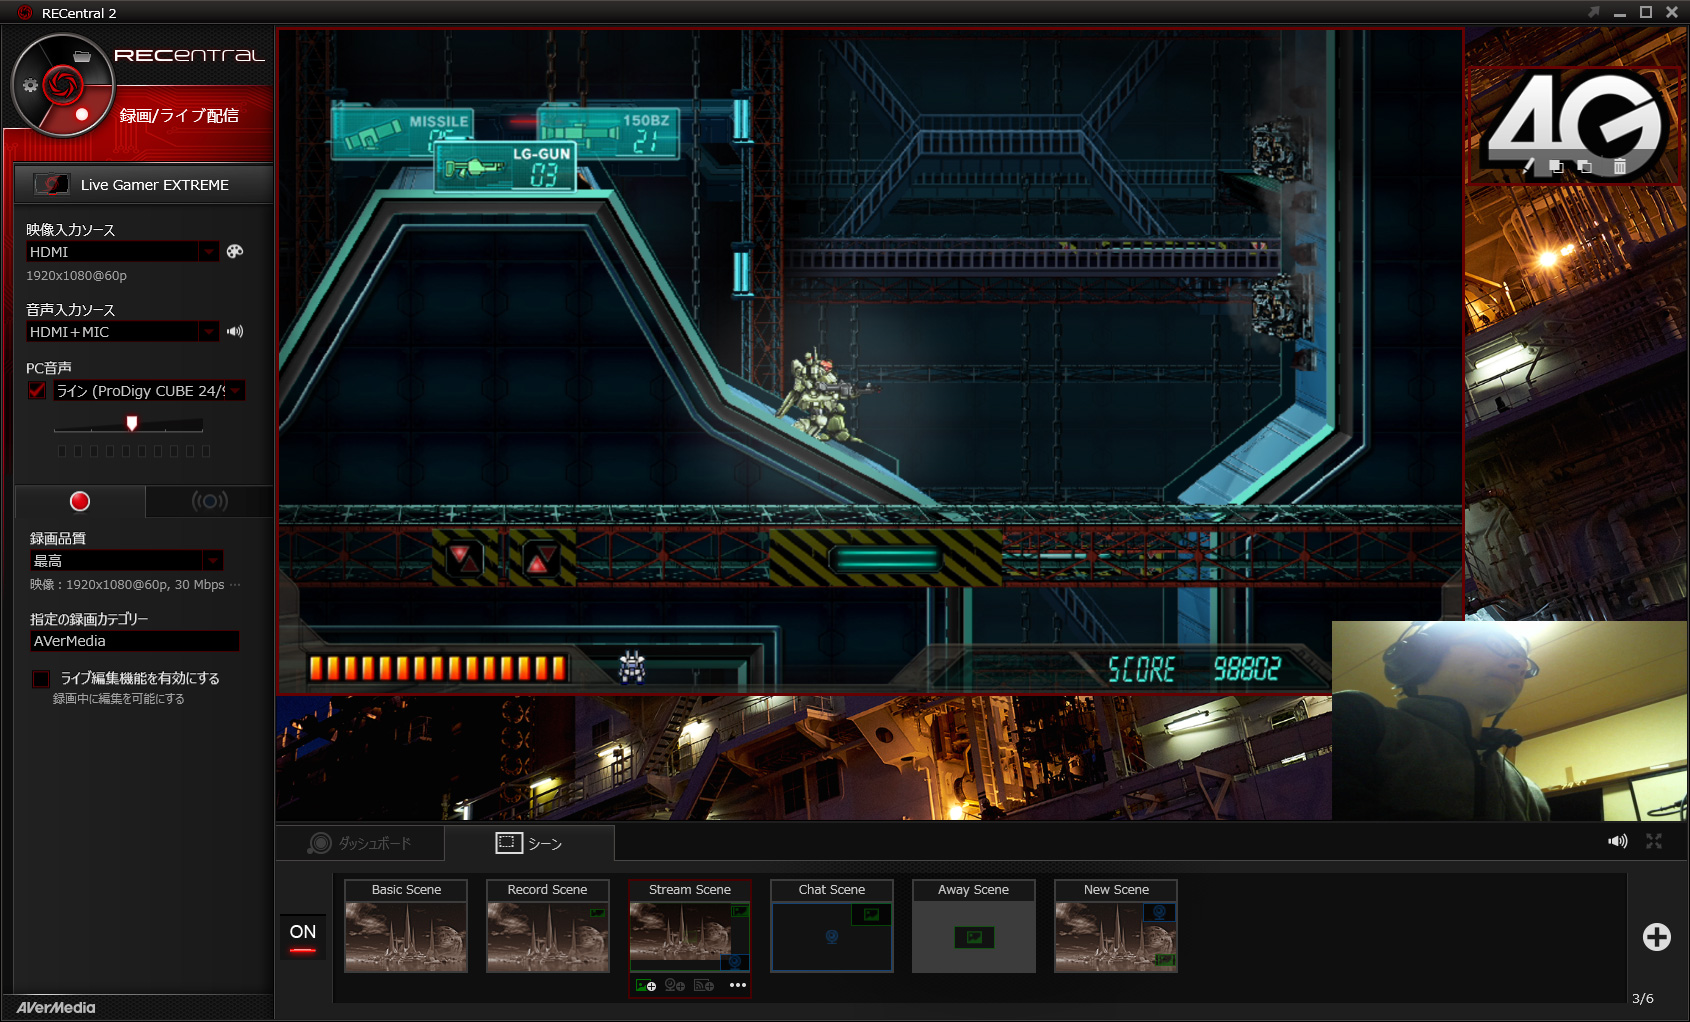Add web source to Stream Scene
This screenshot has width=1690, height=1022.
click(704, 985)
